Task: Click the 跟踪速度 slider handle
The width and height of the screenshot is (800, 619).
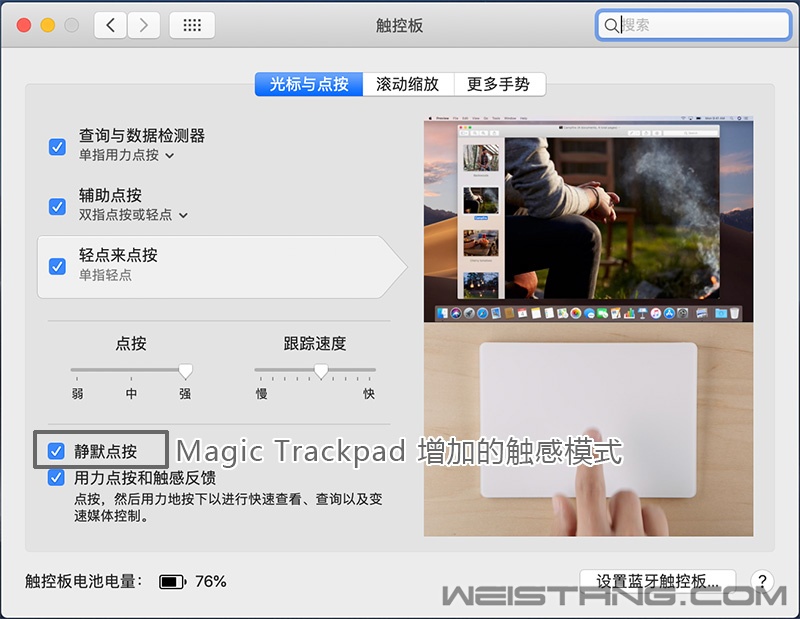Action: click(x=321, y=371)
